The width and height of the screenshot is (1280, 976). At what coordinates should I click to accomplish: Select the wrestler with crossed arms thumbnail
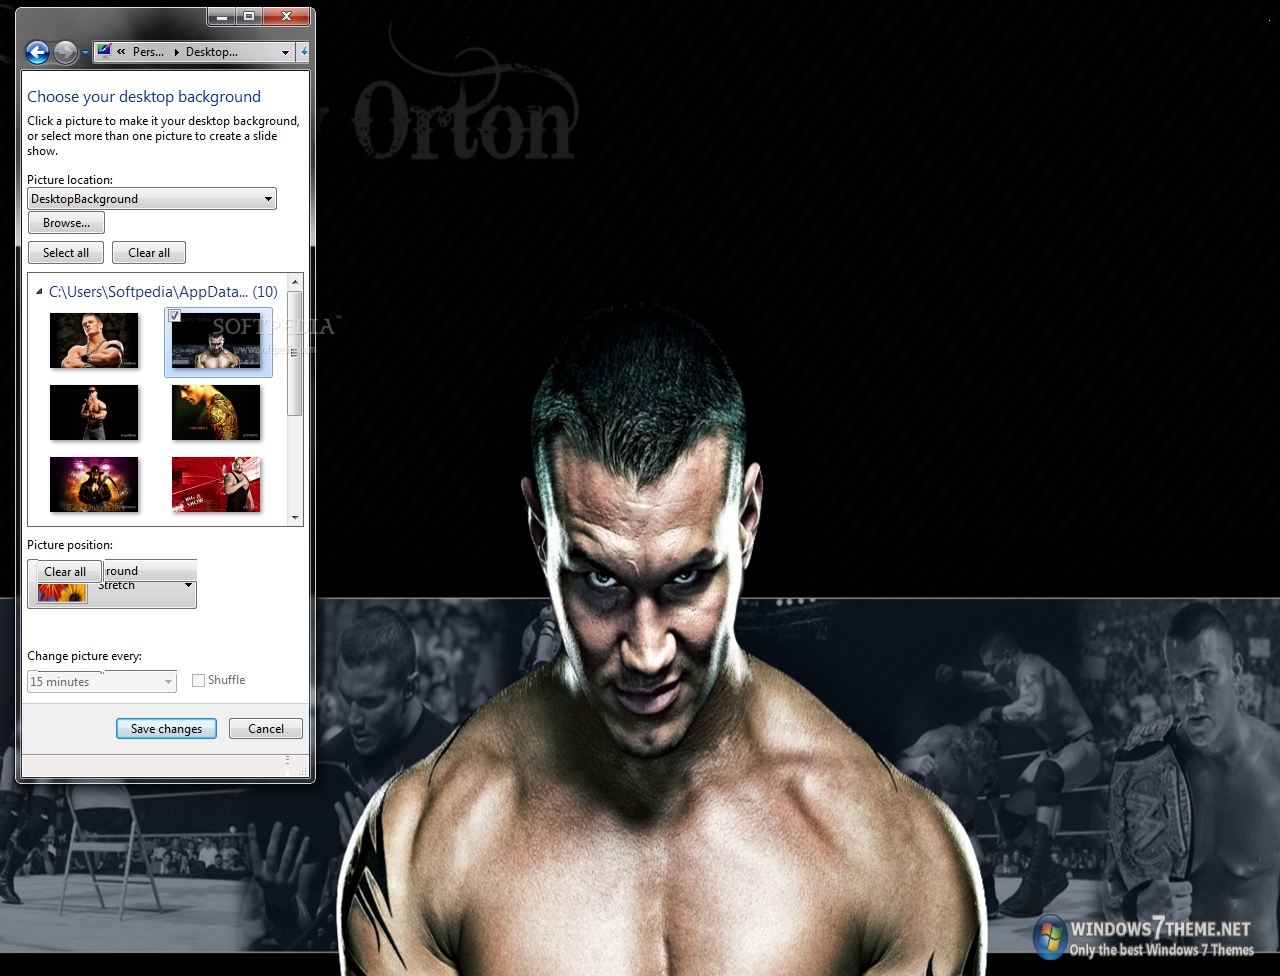click(x=94, y=341)
